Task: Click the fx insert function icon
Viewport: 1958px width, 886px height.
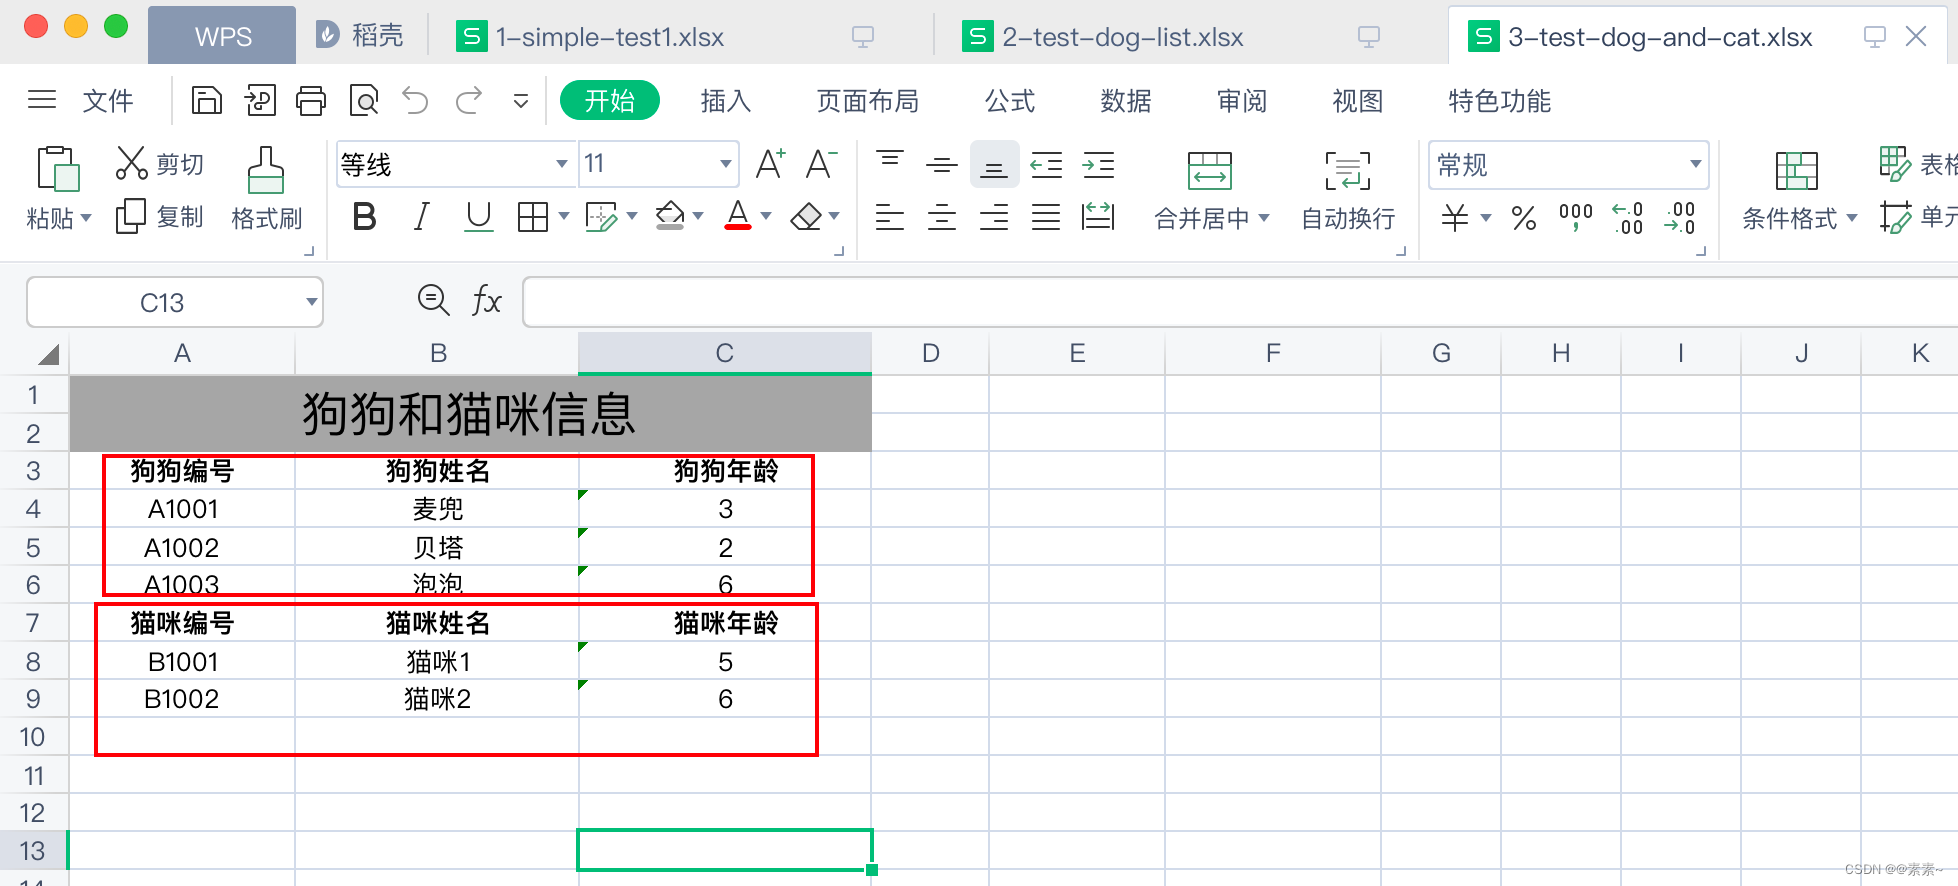Action: [x=486, y=300]
